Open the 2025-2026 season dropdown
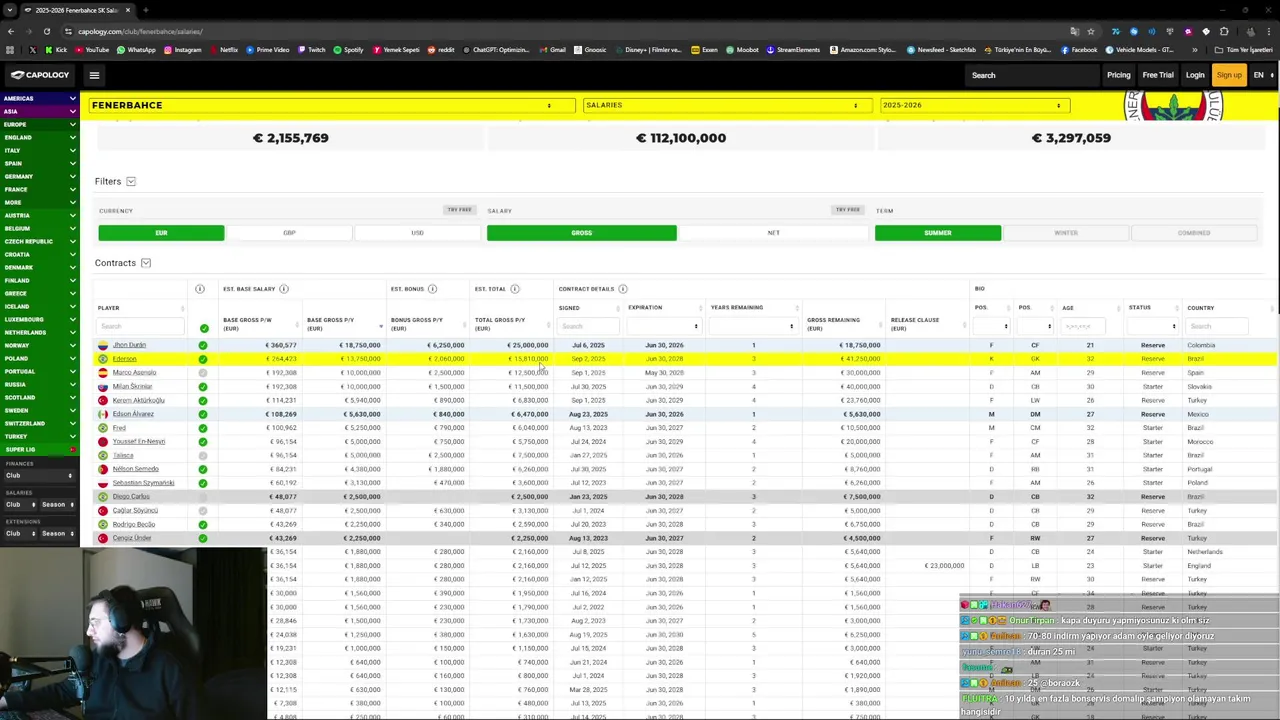Image resolution: width=1280 pixels, height=720 pixels. (975, 105)
